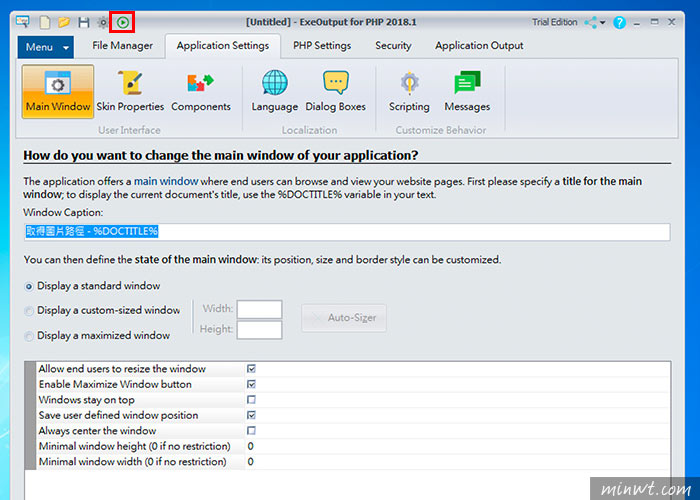Toggle Enable Maximize Window button checkbox
This screenshot has height=500, width=700.
point(251,384)
